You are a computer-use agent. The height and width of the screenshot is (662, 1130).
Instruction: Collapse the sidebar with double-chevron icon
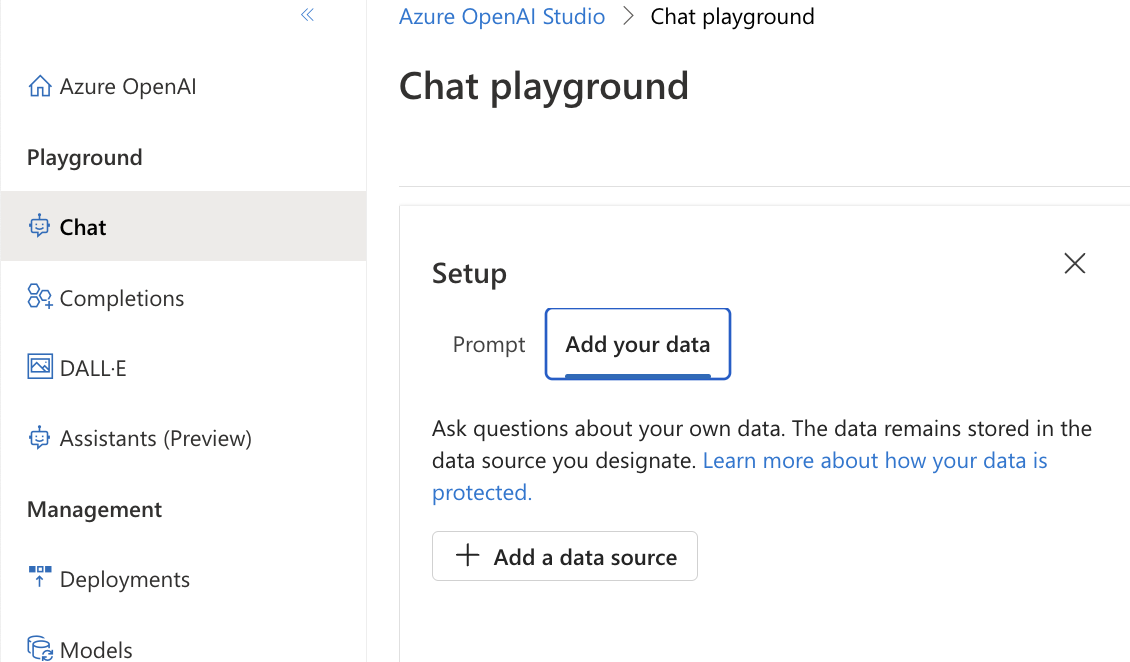click(308, 14)
